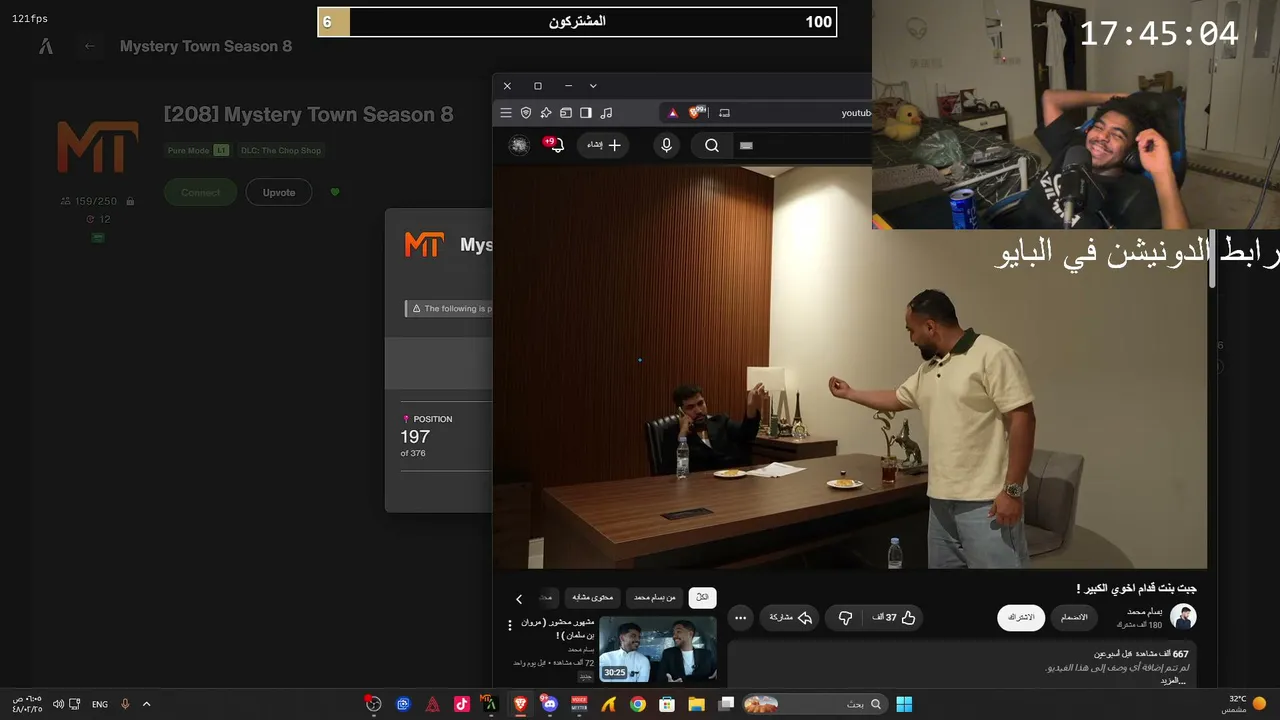This screenshot has width=1280, height=720.
Task: Open the 30:25 suggested video thumbnail
Action: [657, 649]
